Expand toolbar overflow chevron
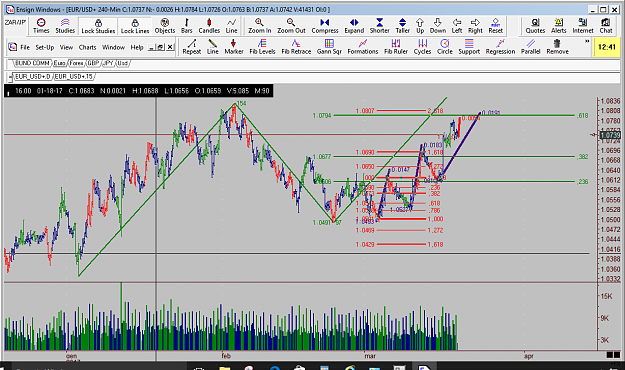Viewport: 625px width, 370px height. 587,41
